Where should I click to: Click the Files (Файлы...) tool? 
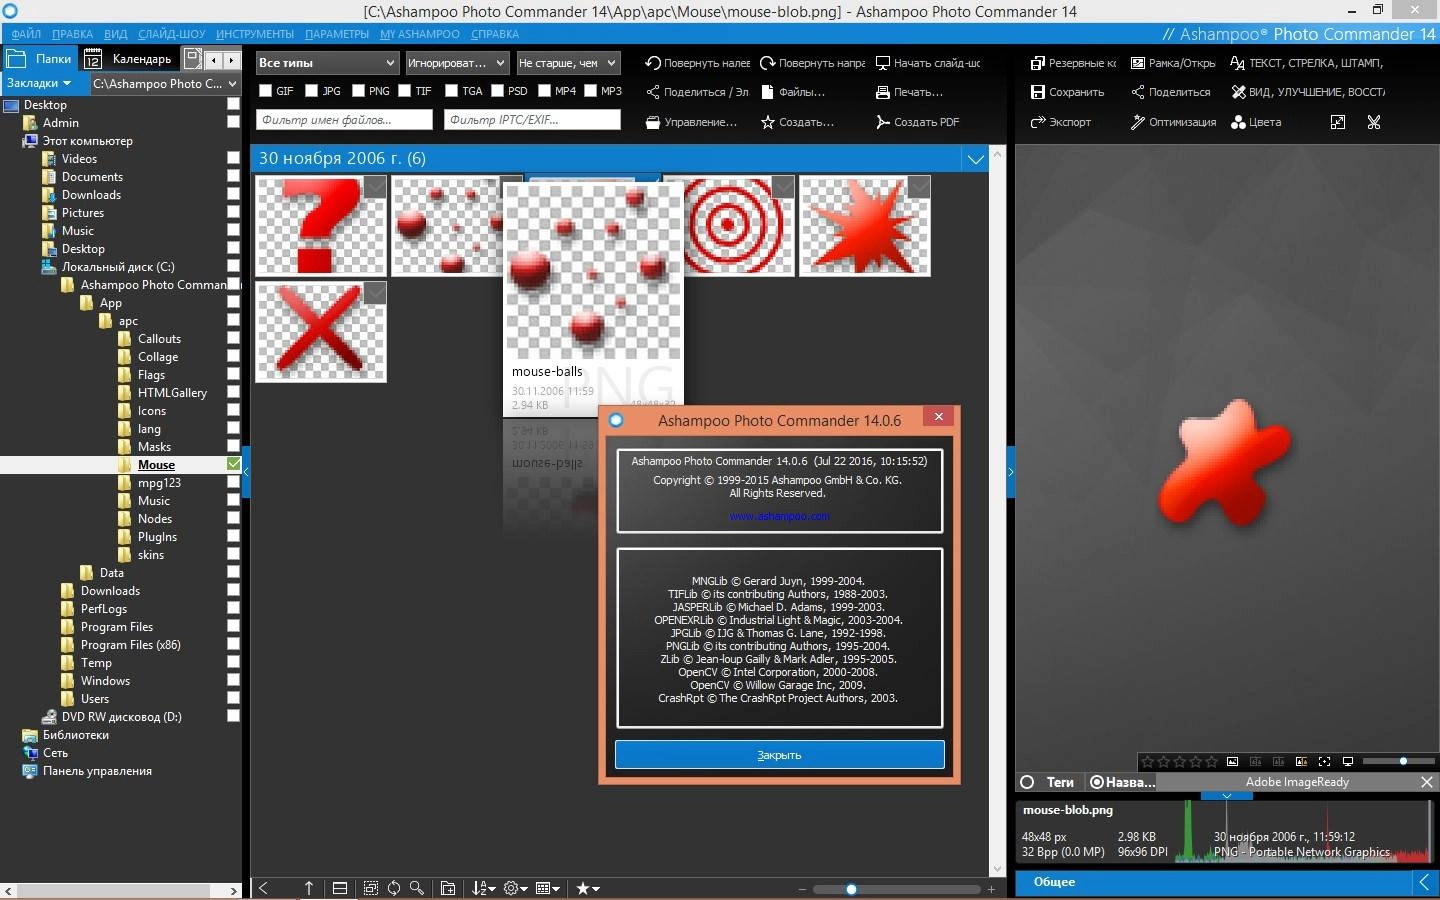pos(793,92)
